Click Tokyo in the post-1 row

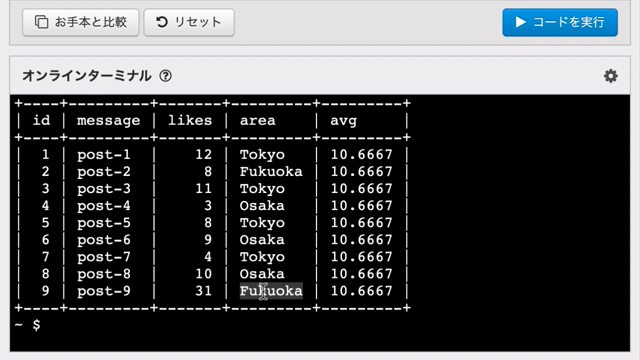point(262,155)
